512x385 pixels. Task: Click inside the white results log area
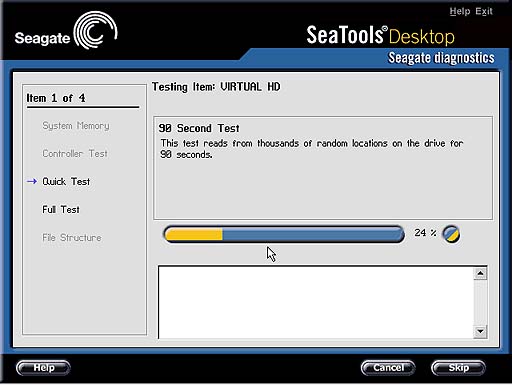316,302
